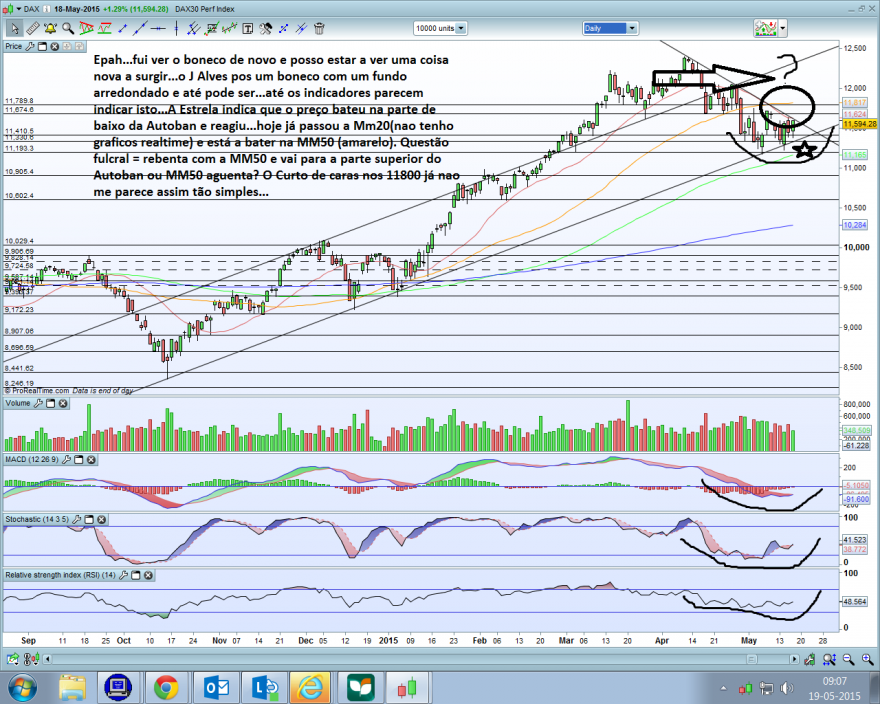The width and height of the screenshot is (880, 704).
Task: Click the MACD (12 26 9) label
Action: click(32, 460)
